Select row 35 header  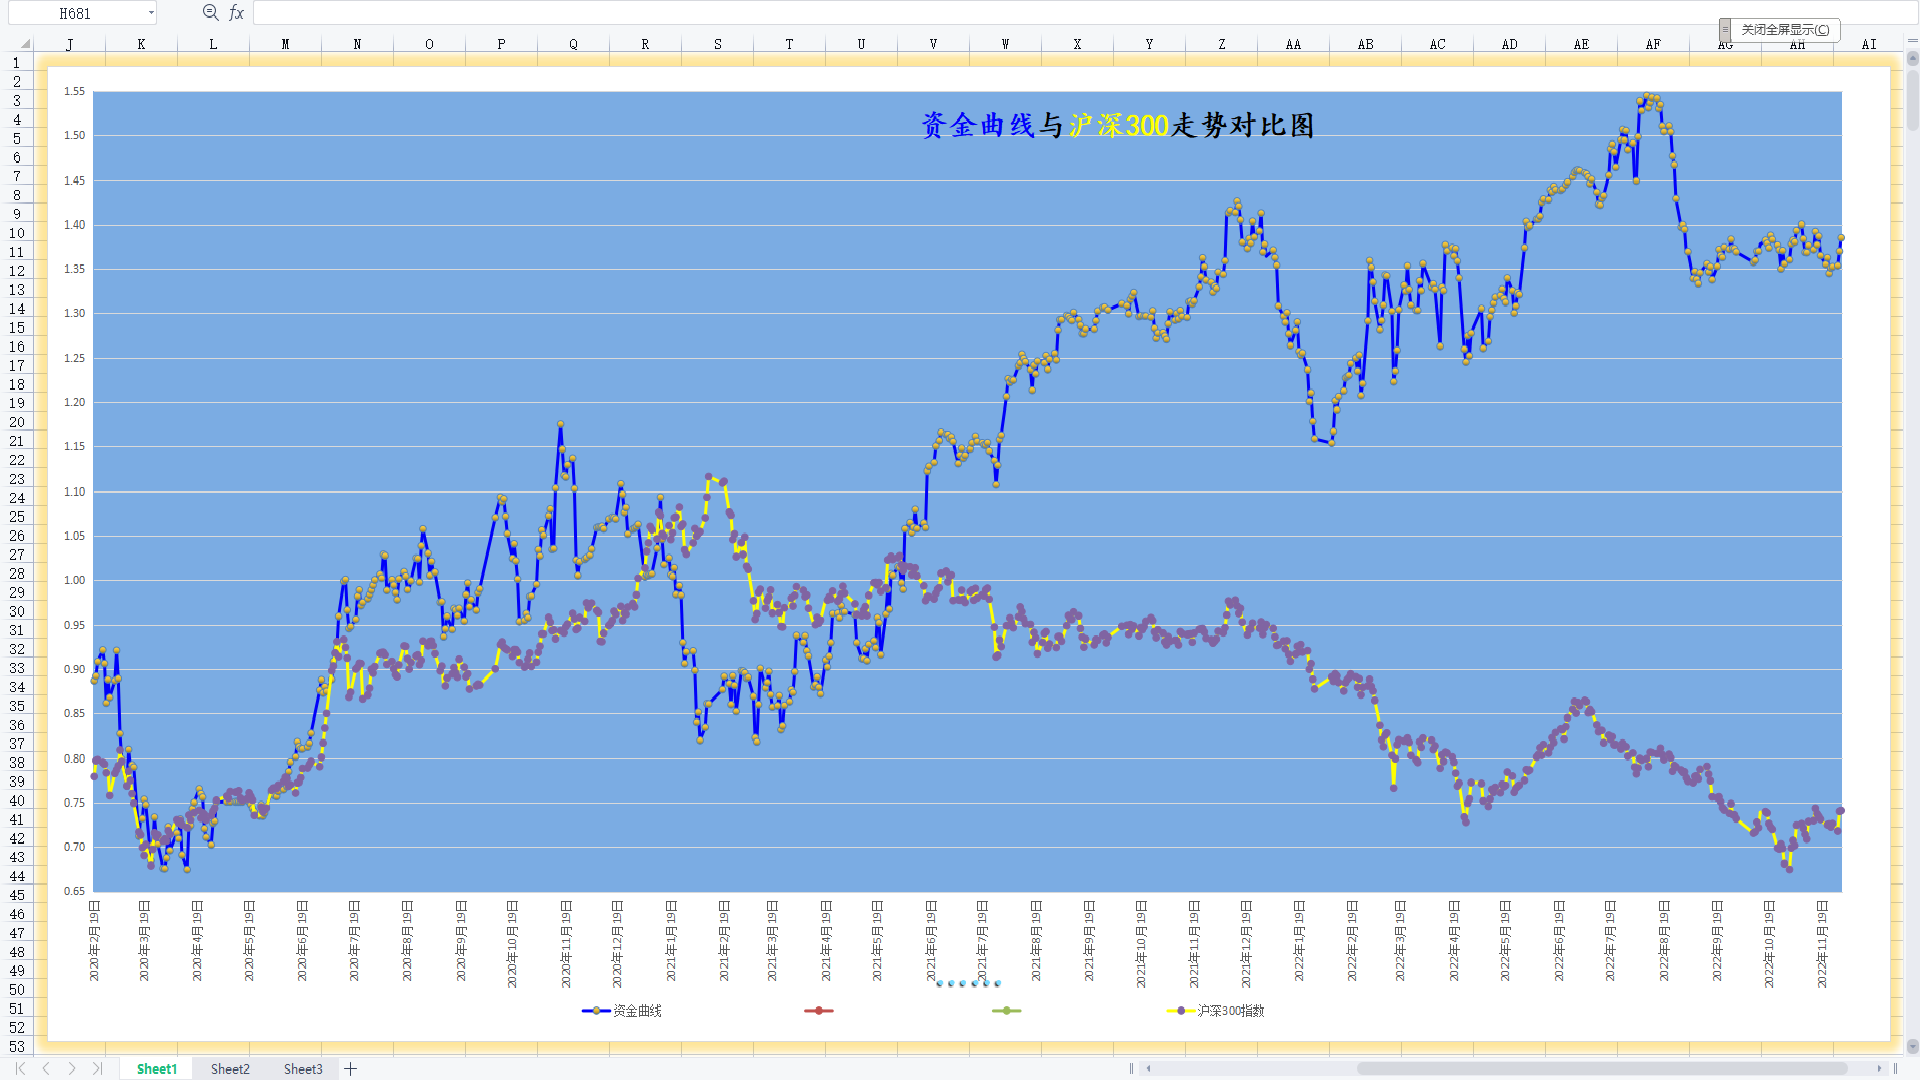click(17, 706)
